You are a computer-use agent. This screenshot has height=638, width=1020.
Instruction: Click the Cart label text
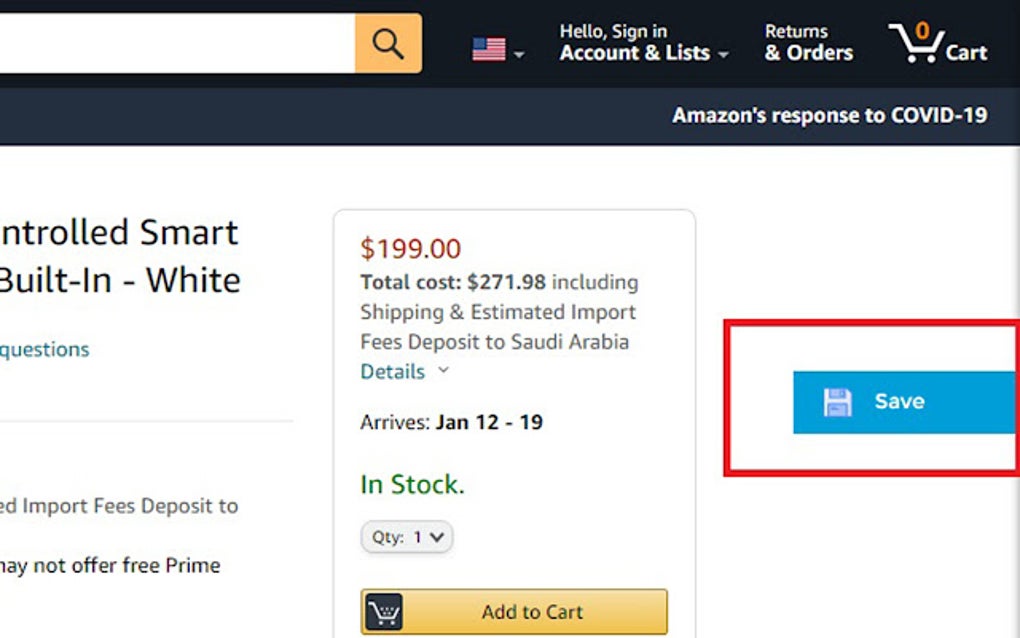(x=966, y=53)
